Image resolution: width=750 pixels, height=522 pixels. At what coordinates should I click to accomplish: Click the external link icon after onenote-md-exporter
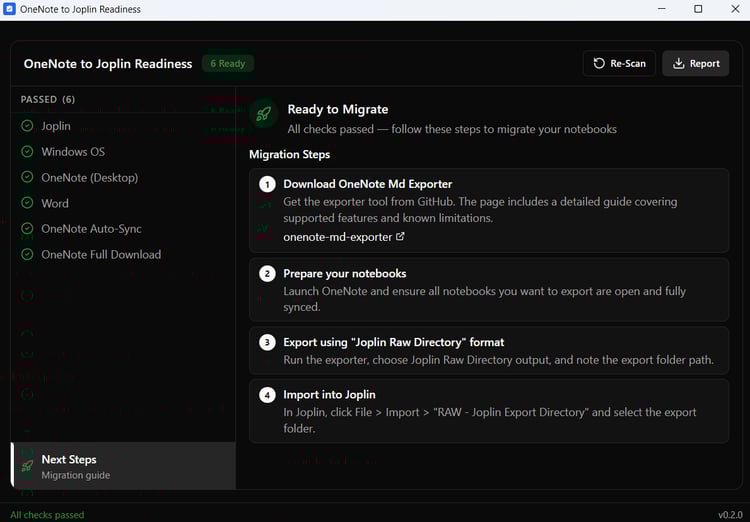click(x=400, y=237)
